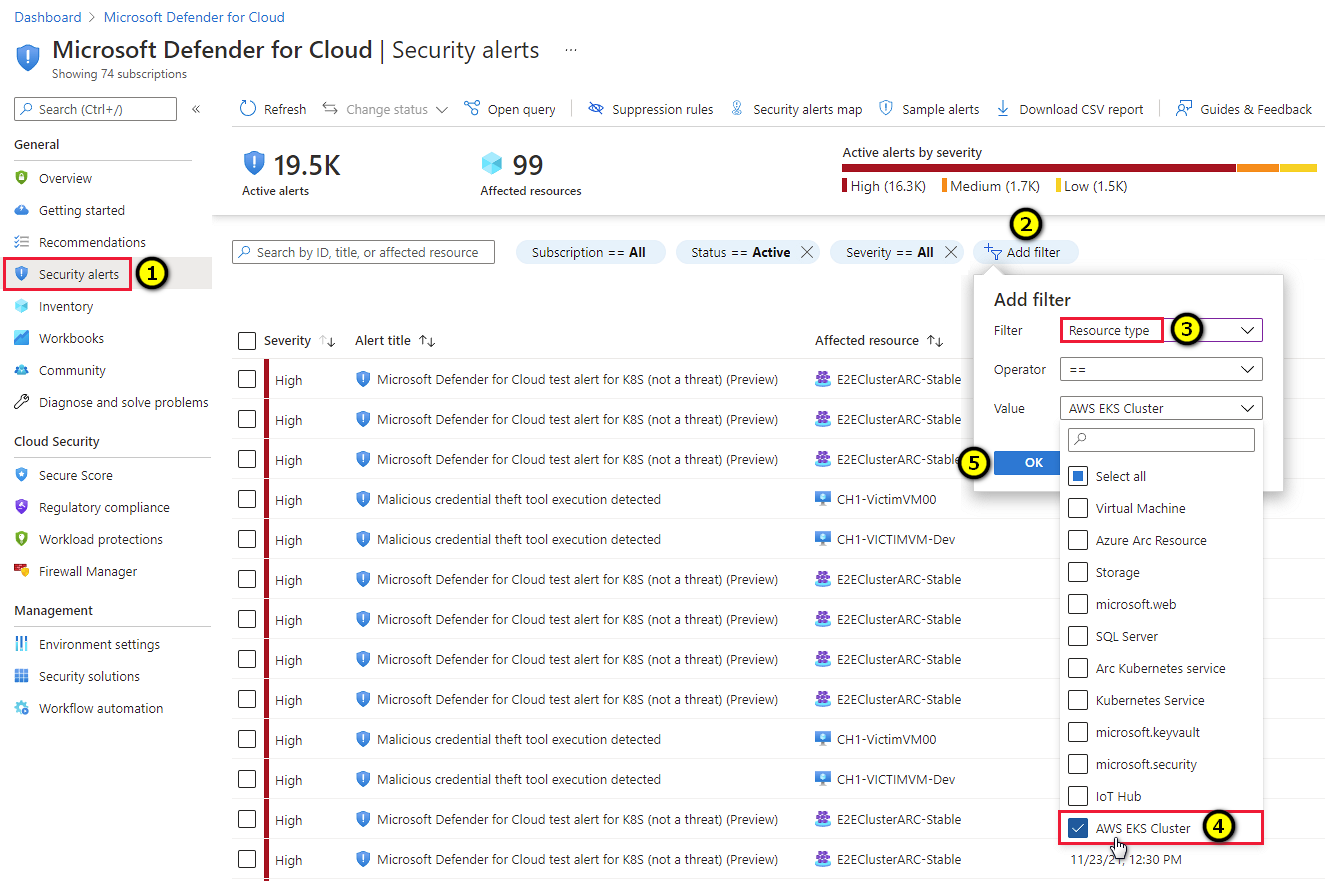The height and width of the screenshot is (881, 1325).
Task: Click the Workflow automation gear icon
Action: click(22, 708)
